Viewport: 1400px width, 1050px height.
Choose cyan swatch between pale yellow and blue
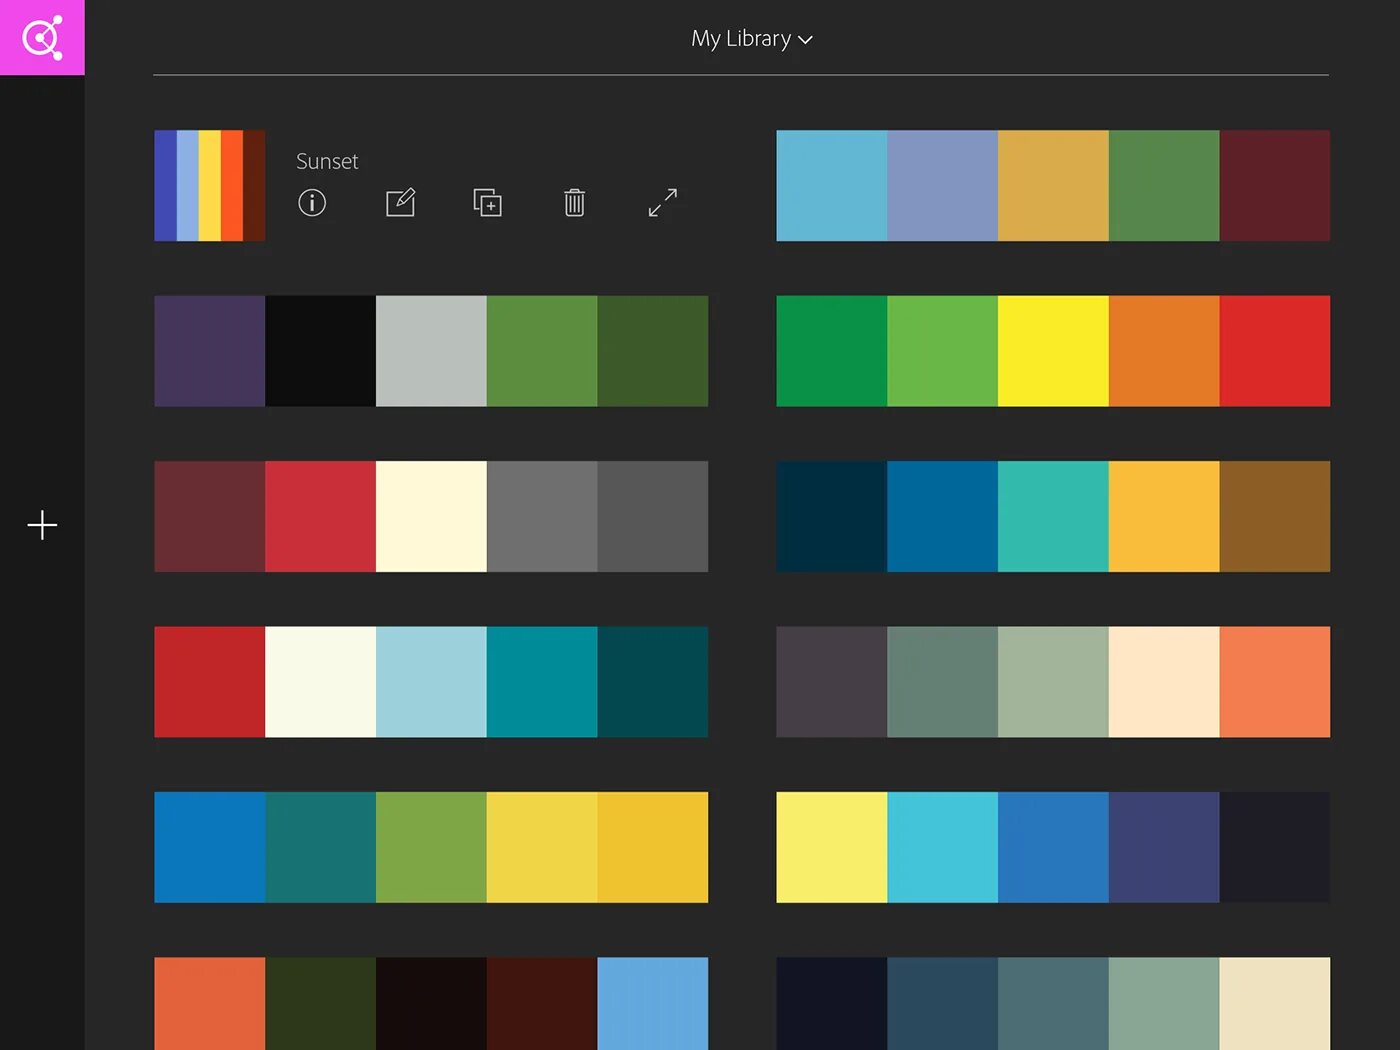point(942,847)
